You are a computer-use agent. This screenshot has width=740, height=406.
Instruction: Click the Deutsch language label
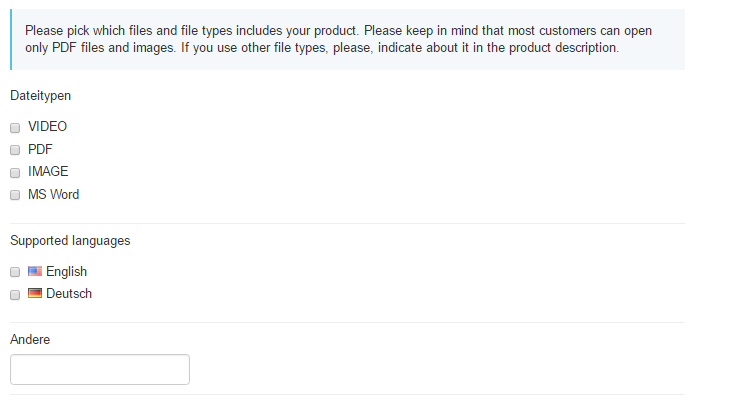(69, 294)
